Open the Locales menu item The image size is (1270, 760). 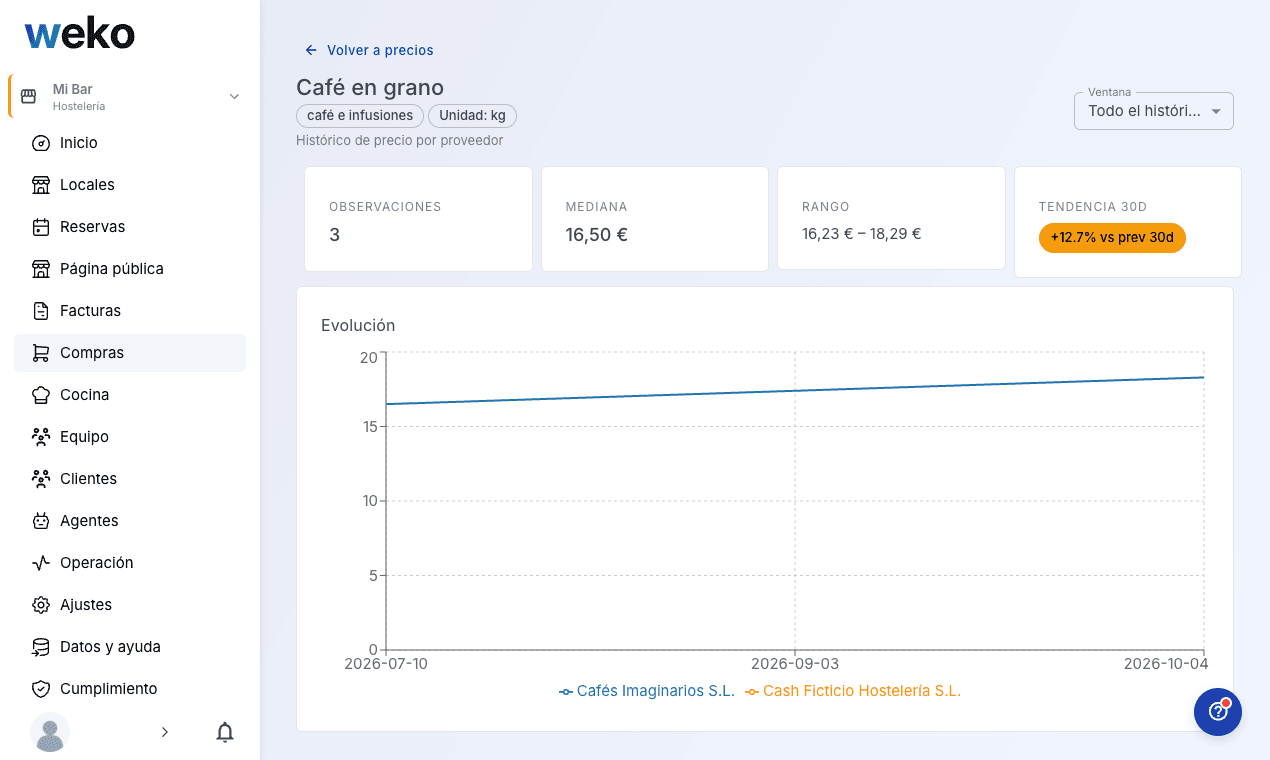pyautogui.click(x=130, y=185)
